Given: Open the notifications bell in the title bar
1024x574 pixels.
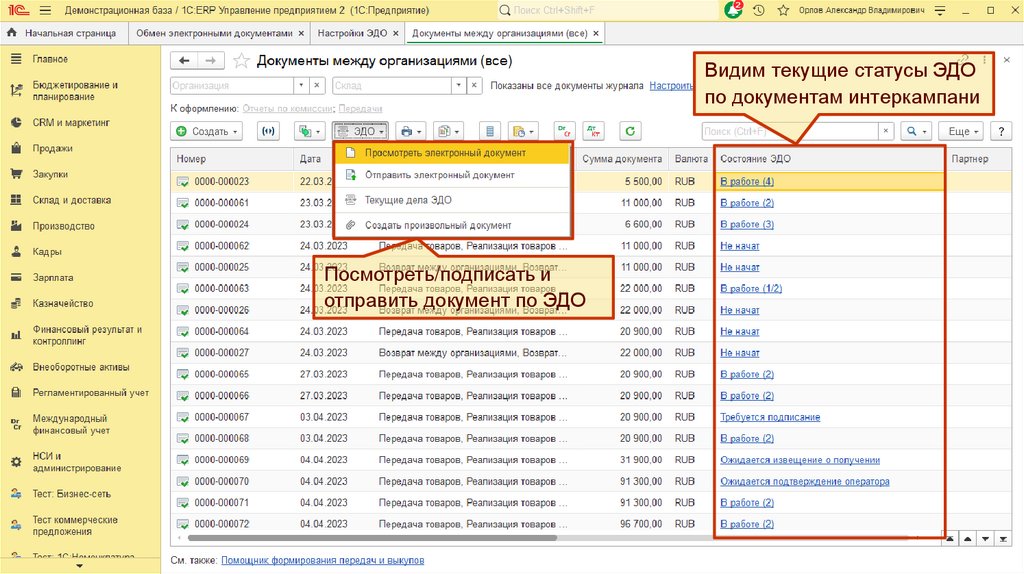Looking at the screenshot, I should (734, 10).
